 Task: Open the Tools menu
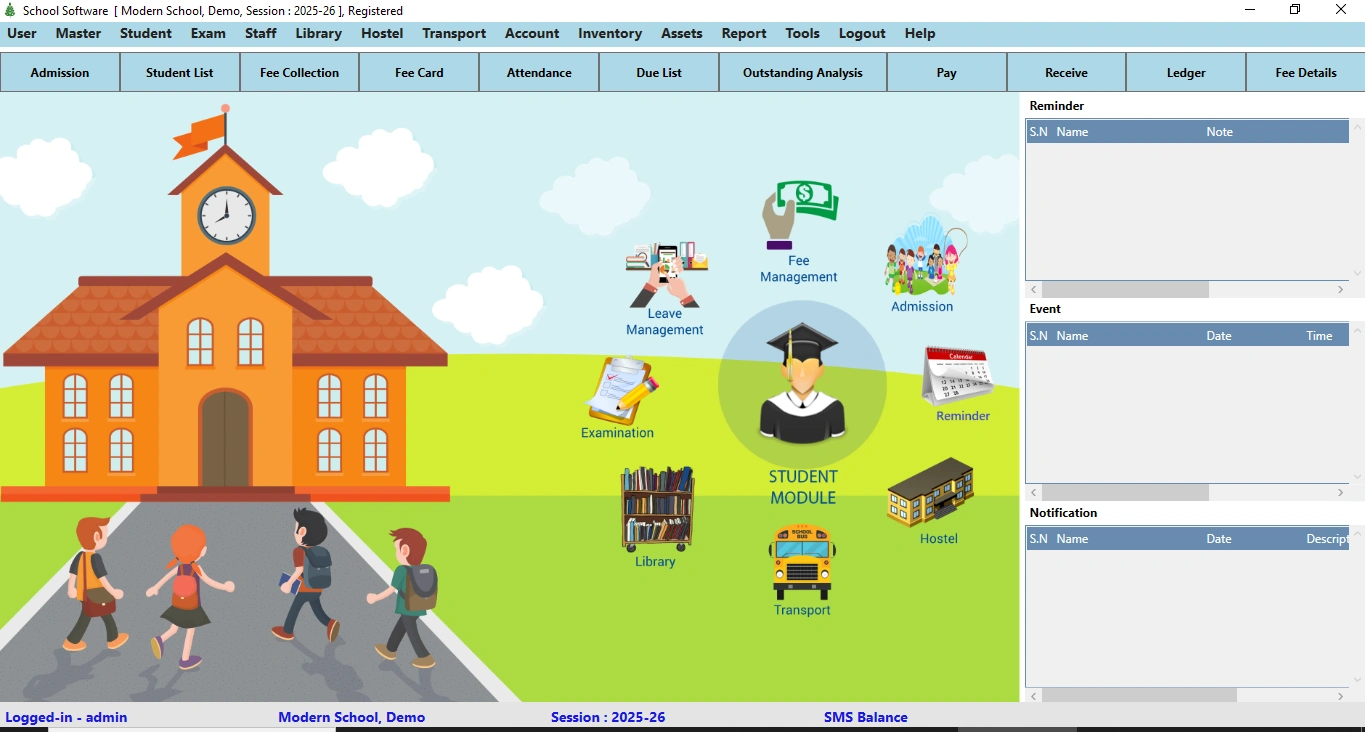click(802, 33)
